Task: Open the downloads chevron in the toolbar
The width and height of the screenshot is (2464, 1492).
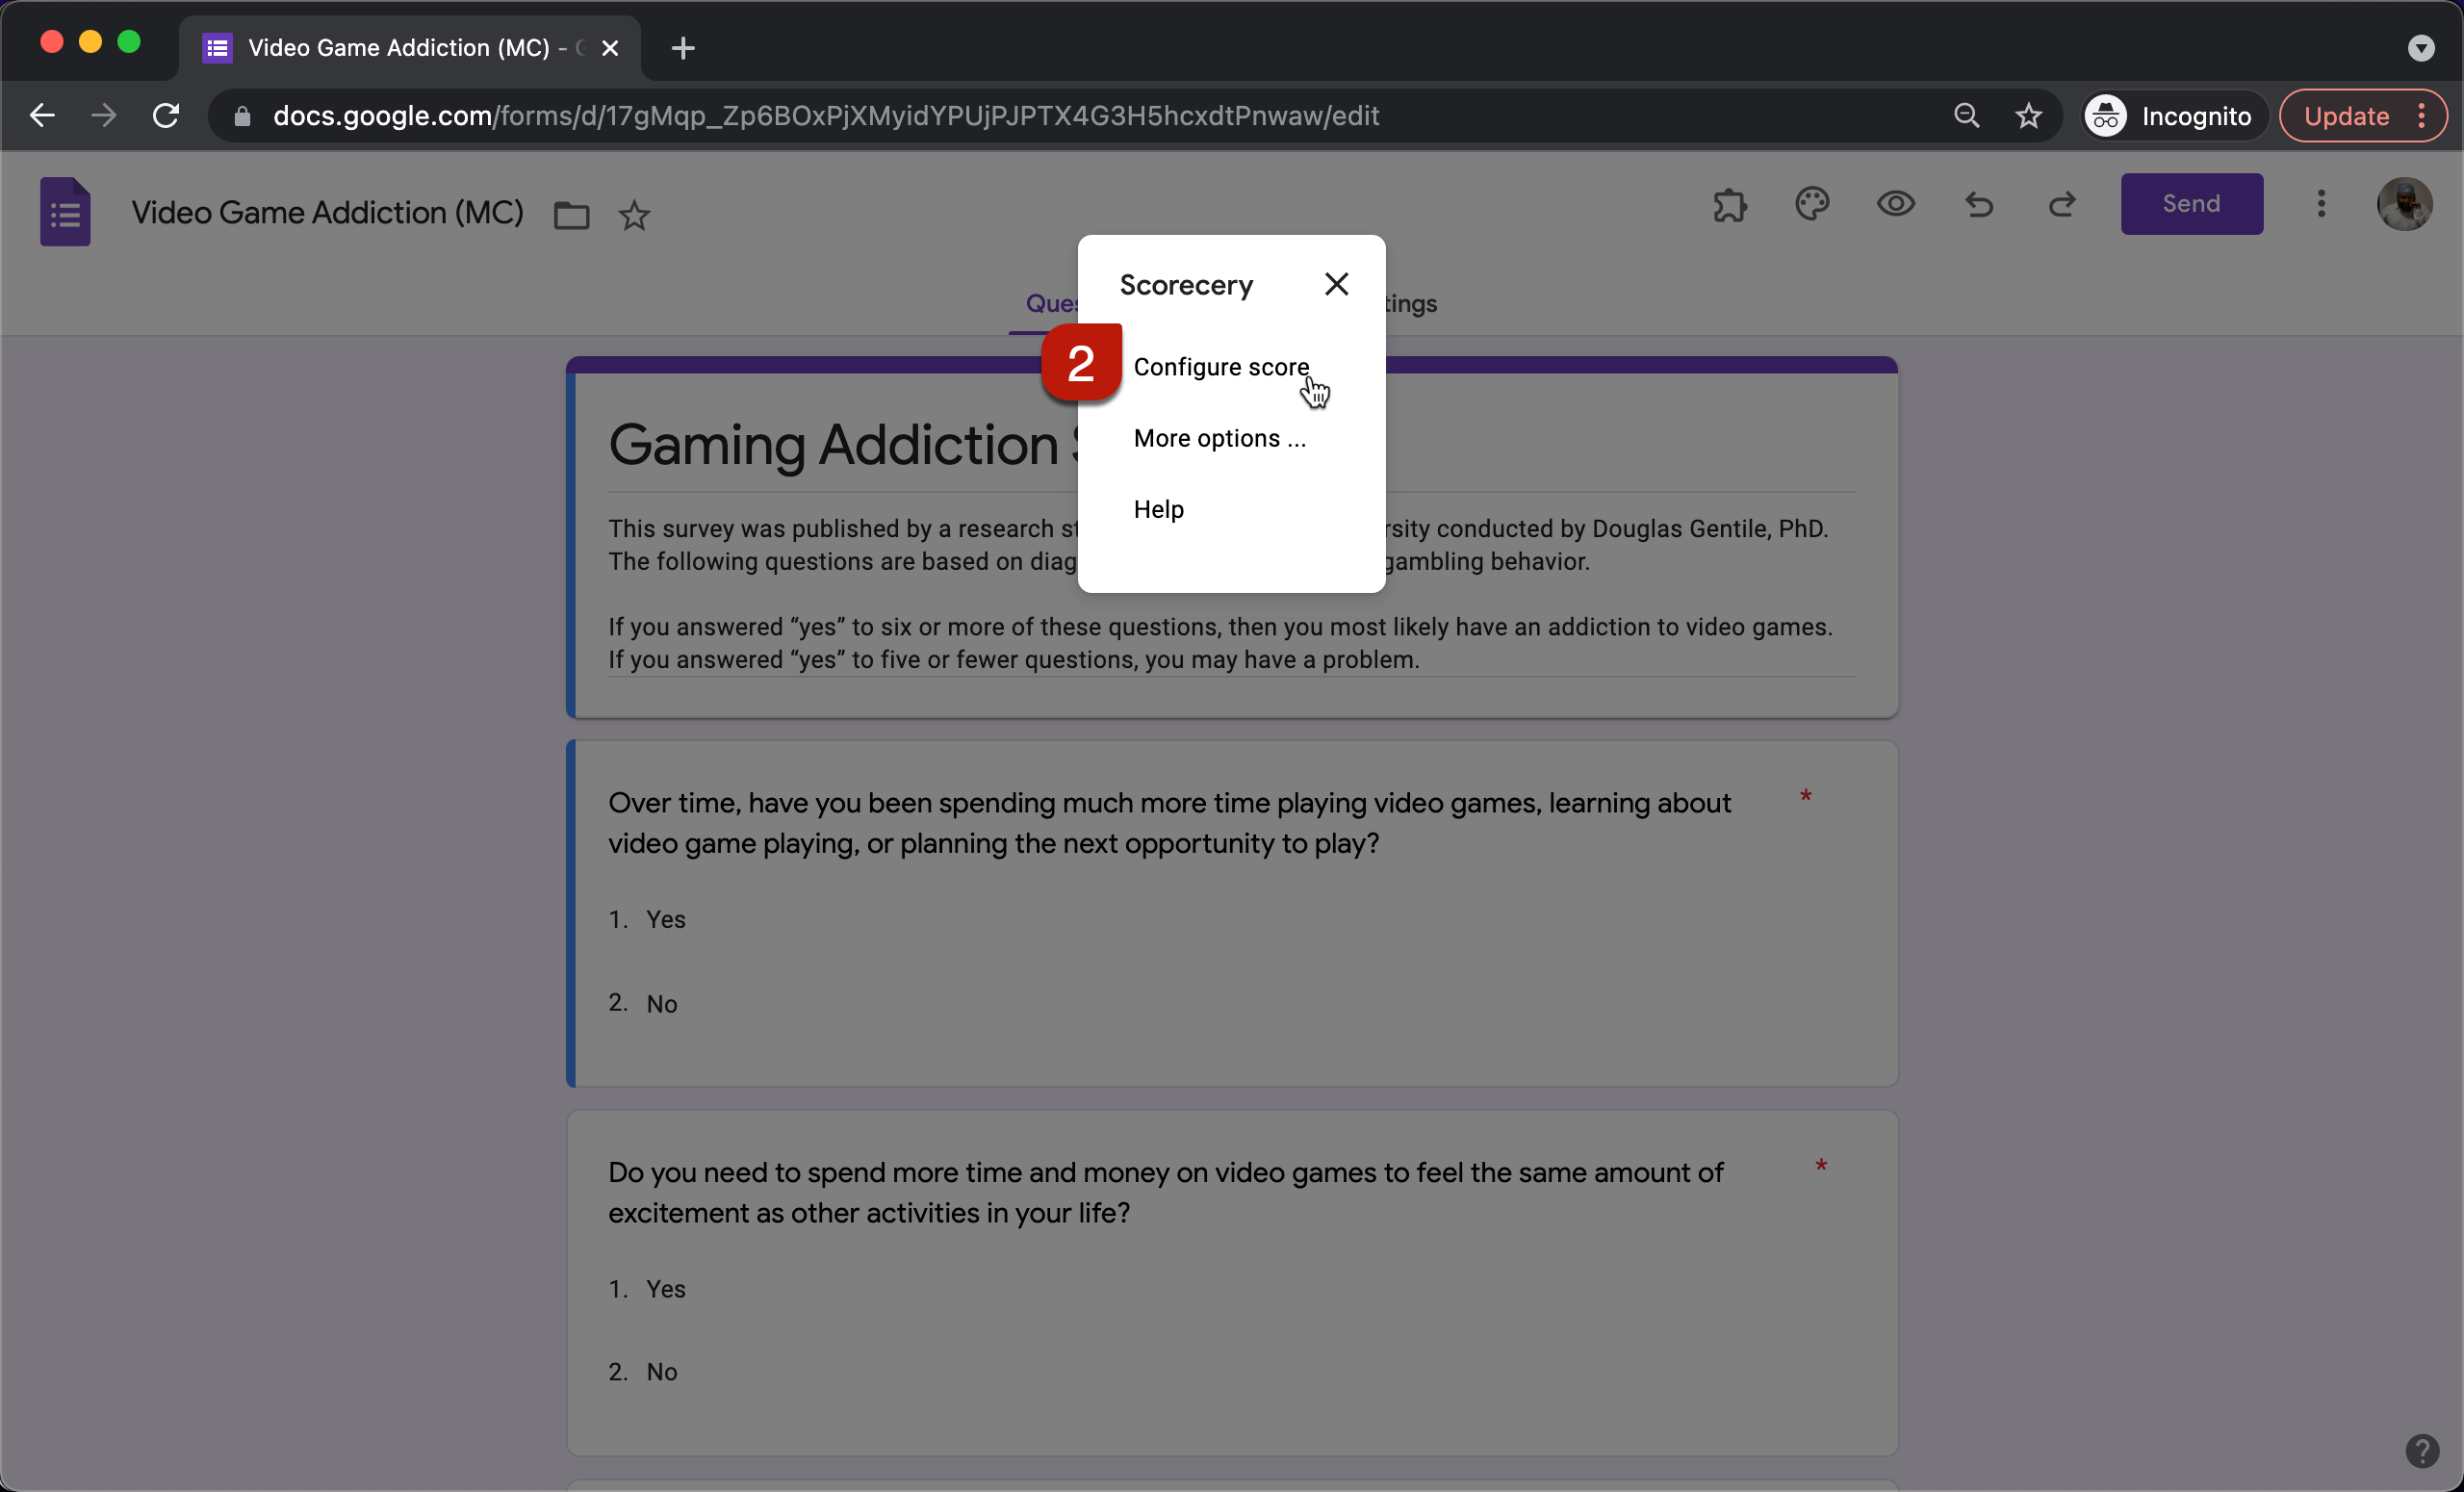Action: tap(2421, 47)
